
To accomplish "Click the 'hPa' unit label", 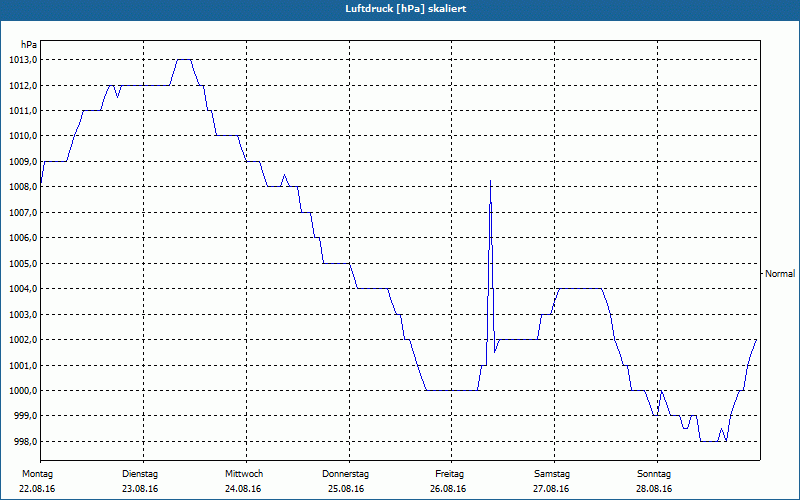I will click(29, 45).
